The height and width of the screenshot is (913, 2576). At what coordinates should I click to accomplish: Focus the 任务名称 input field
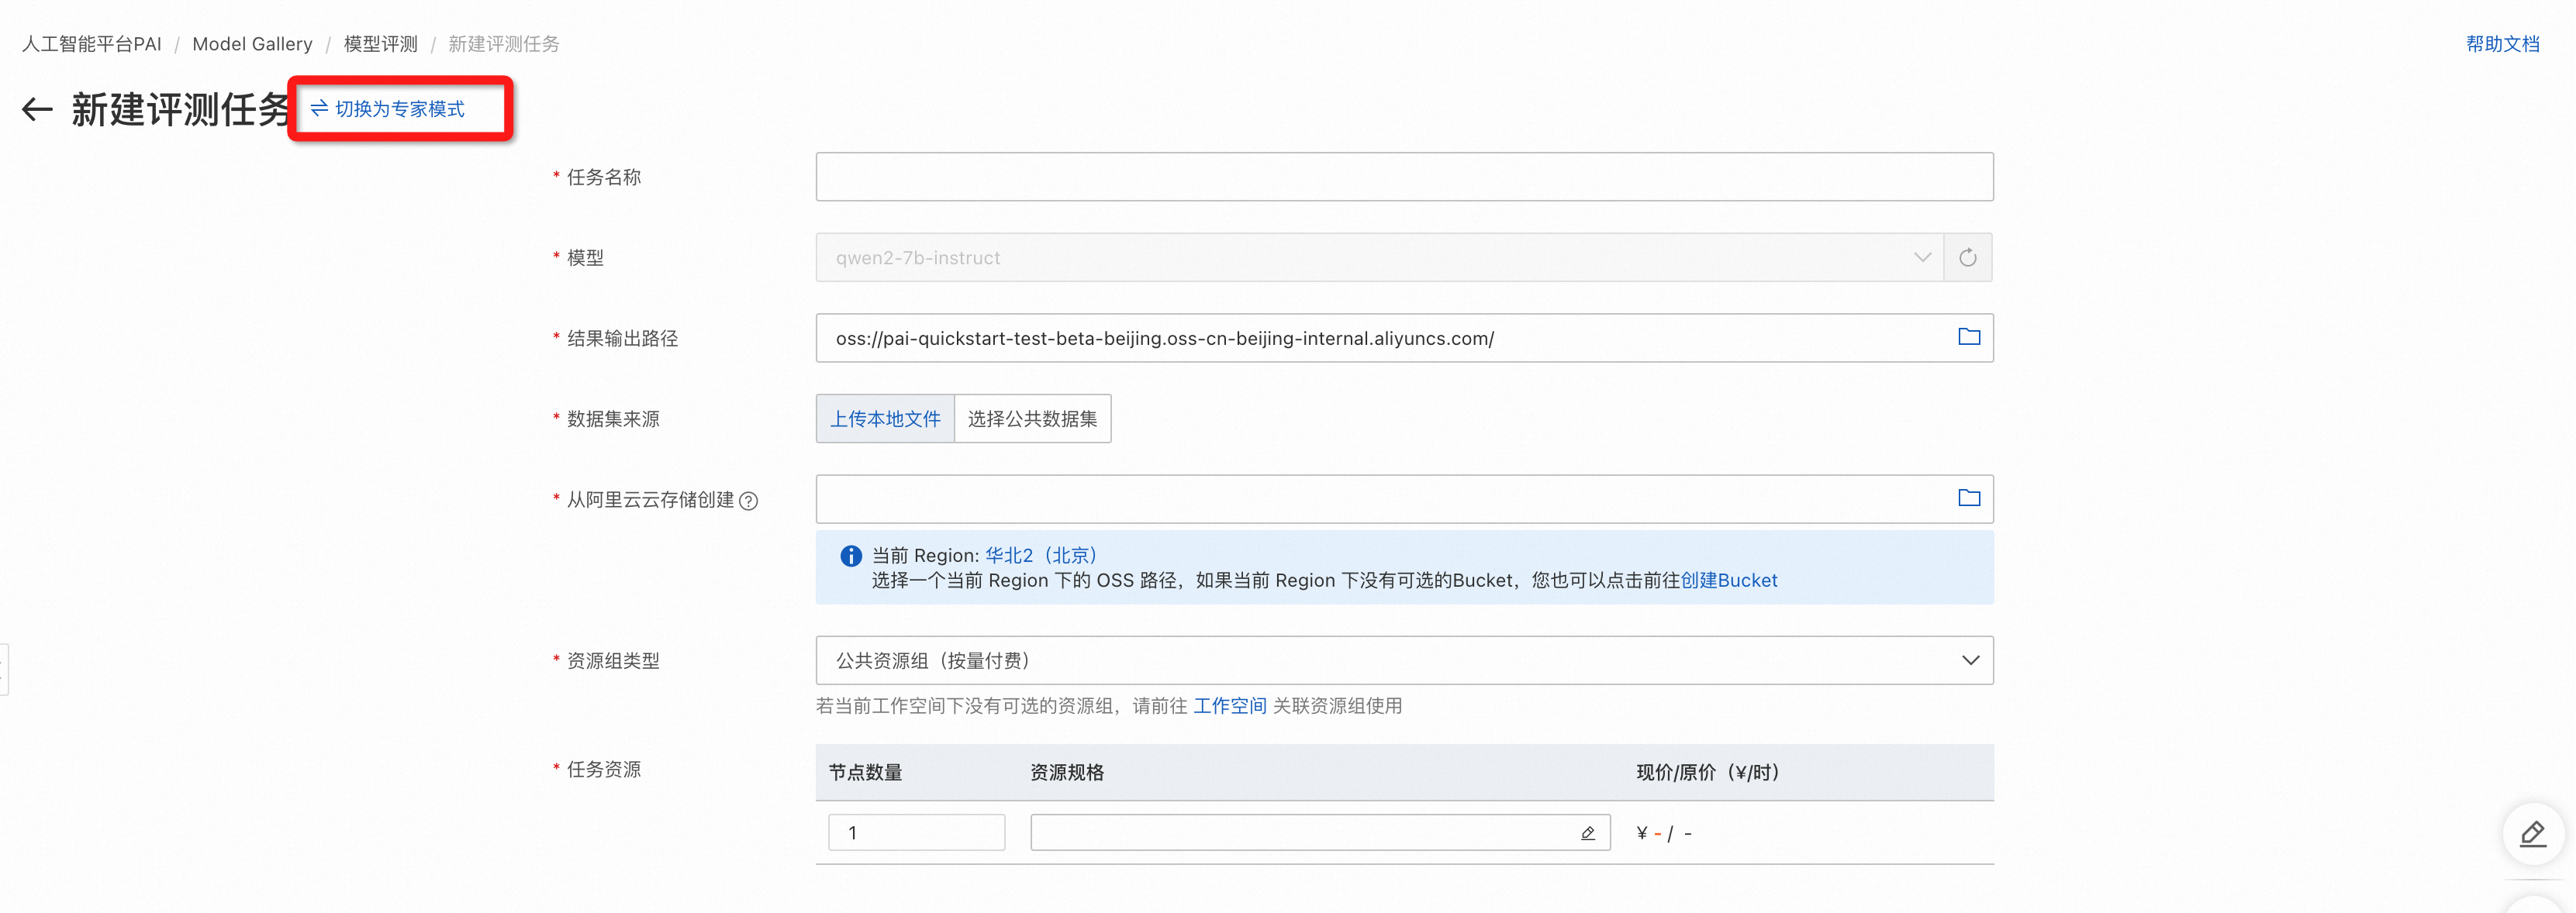click(x=1404, y=177)
